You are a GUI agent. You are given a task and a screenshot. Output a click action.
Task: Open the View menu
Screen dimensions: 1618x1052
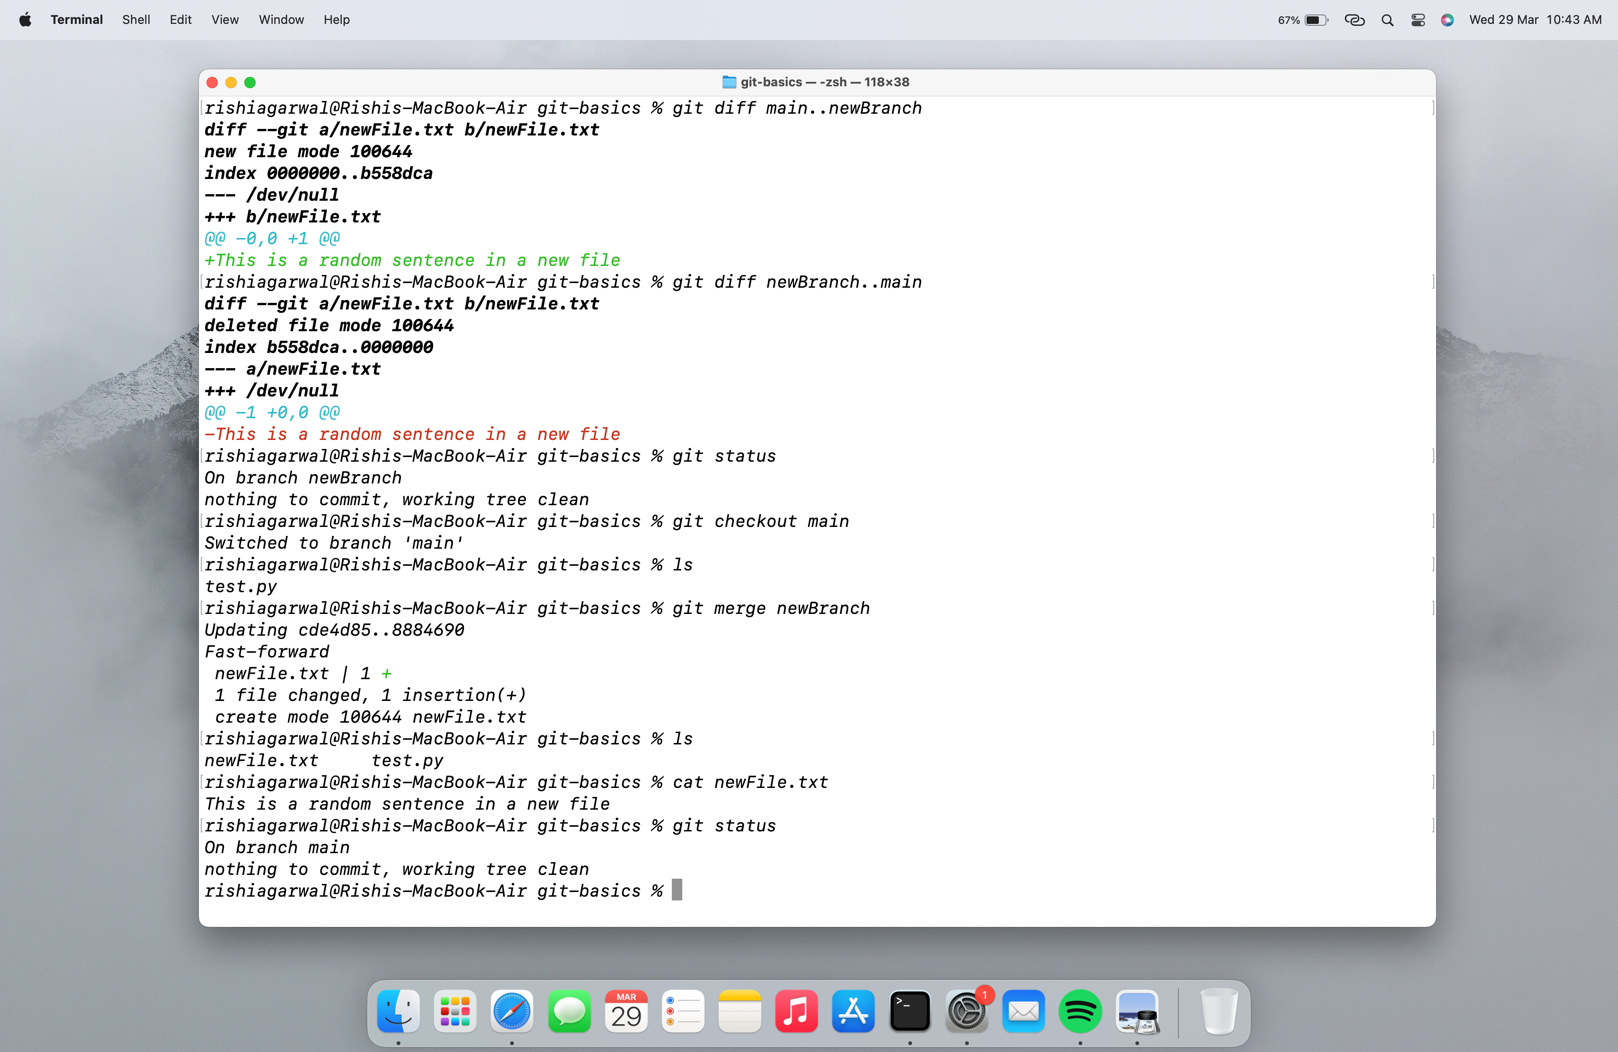point(224,19)
